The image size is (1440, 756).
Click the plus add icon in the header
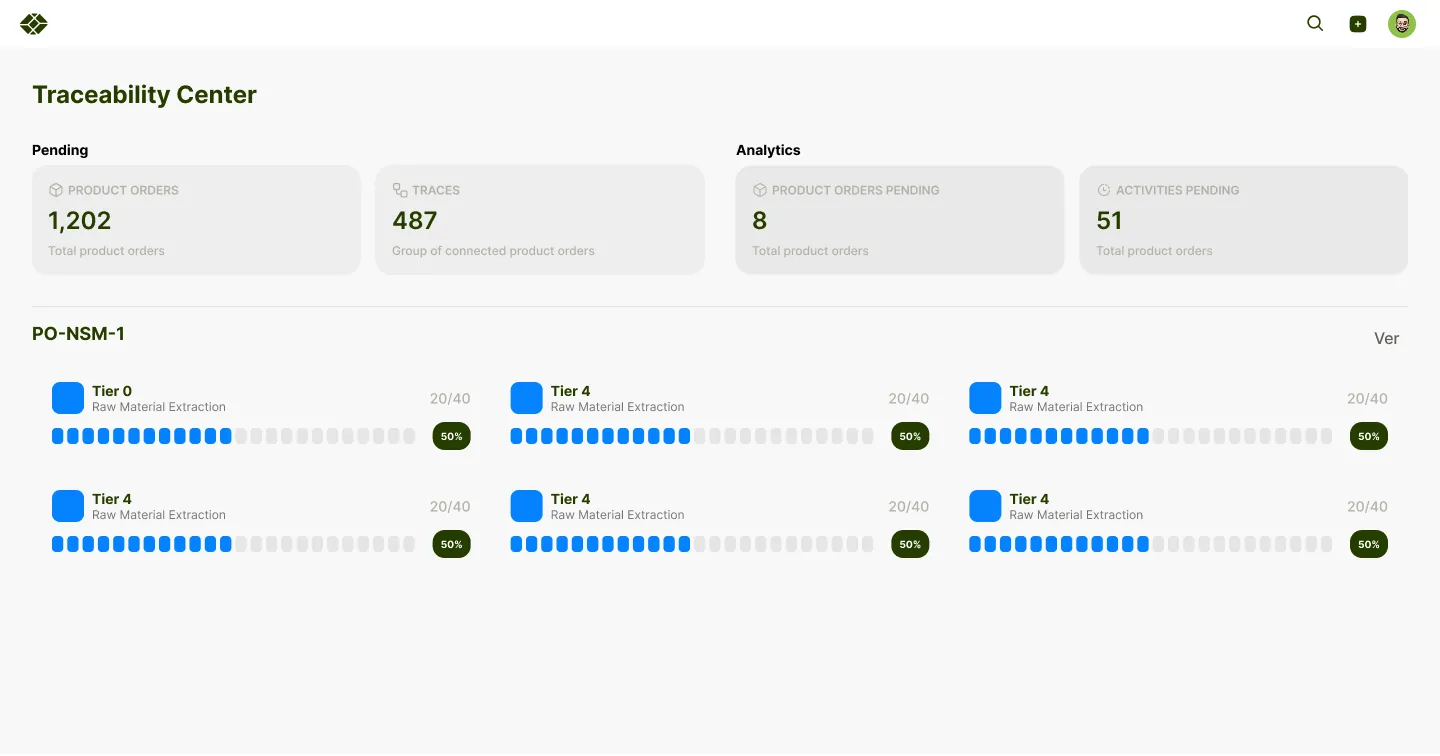click(1358, 24)
